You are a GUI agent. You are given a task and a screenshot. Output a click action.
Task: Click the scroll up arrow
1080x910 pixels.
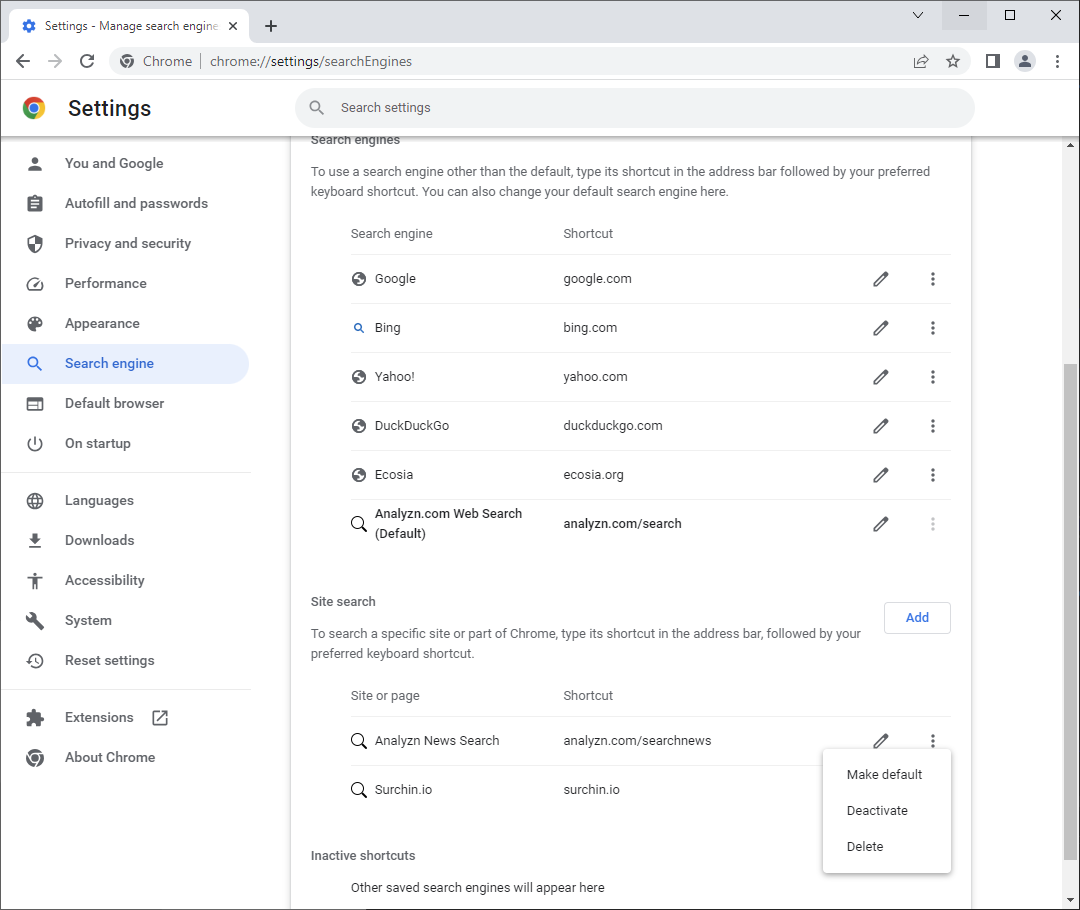(1070, 145)
